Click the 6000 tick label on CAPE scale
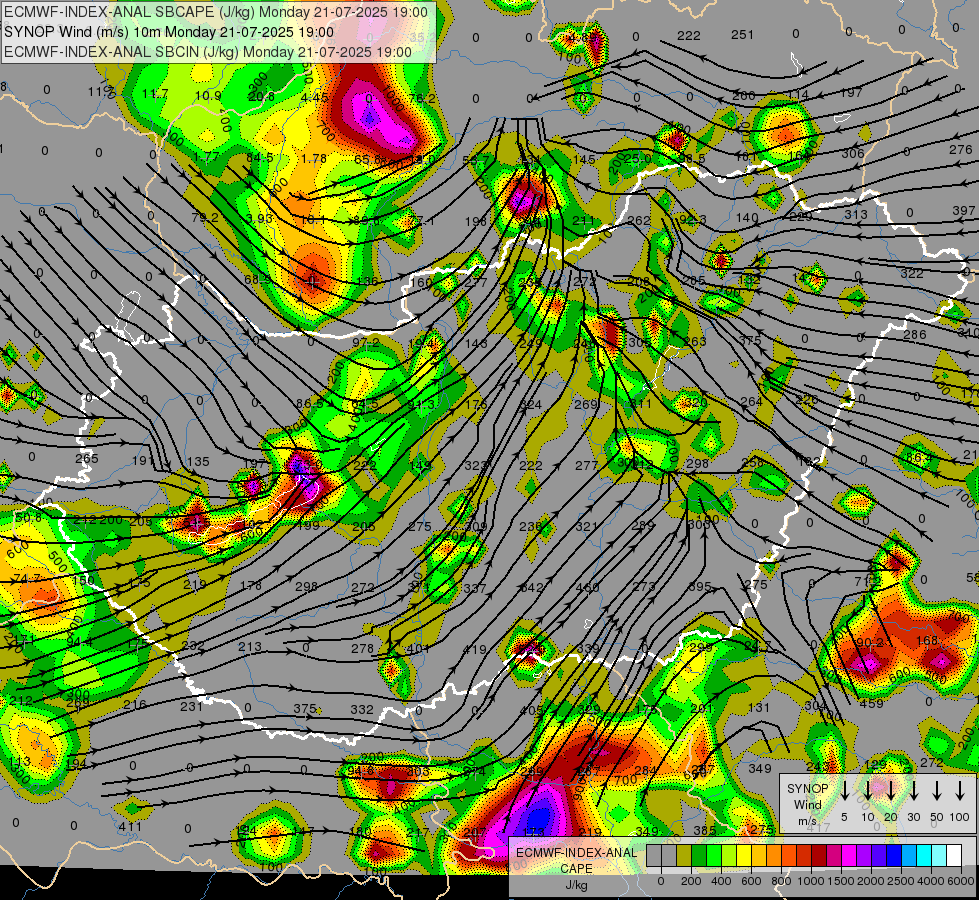The image size is (979, 900). (961, 881)
